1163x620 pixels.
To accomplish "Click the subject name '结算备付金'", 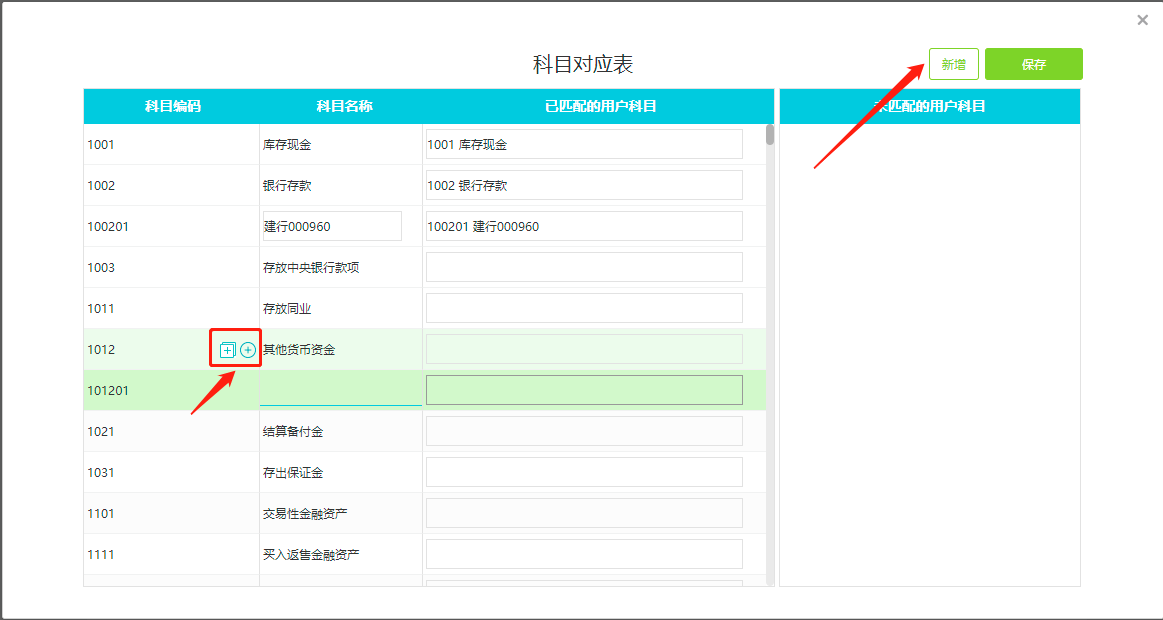I will 293,431.
